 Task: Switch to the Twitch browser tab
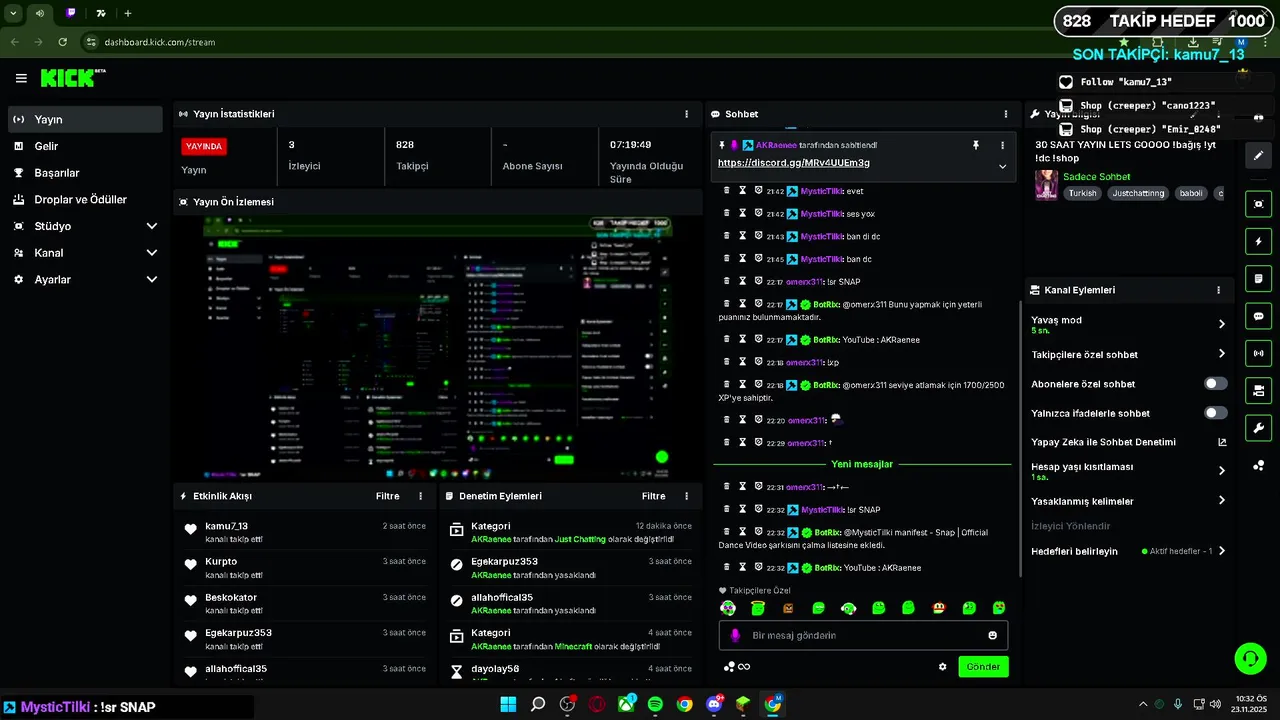pos(71,13)
